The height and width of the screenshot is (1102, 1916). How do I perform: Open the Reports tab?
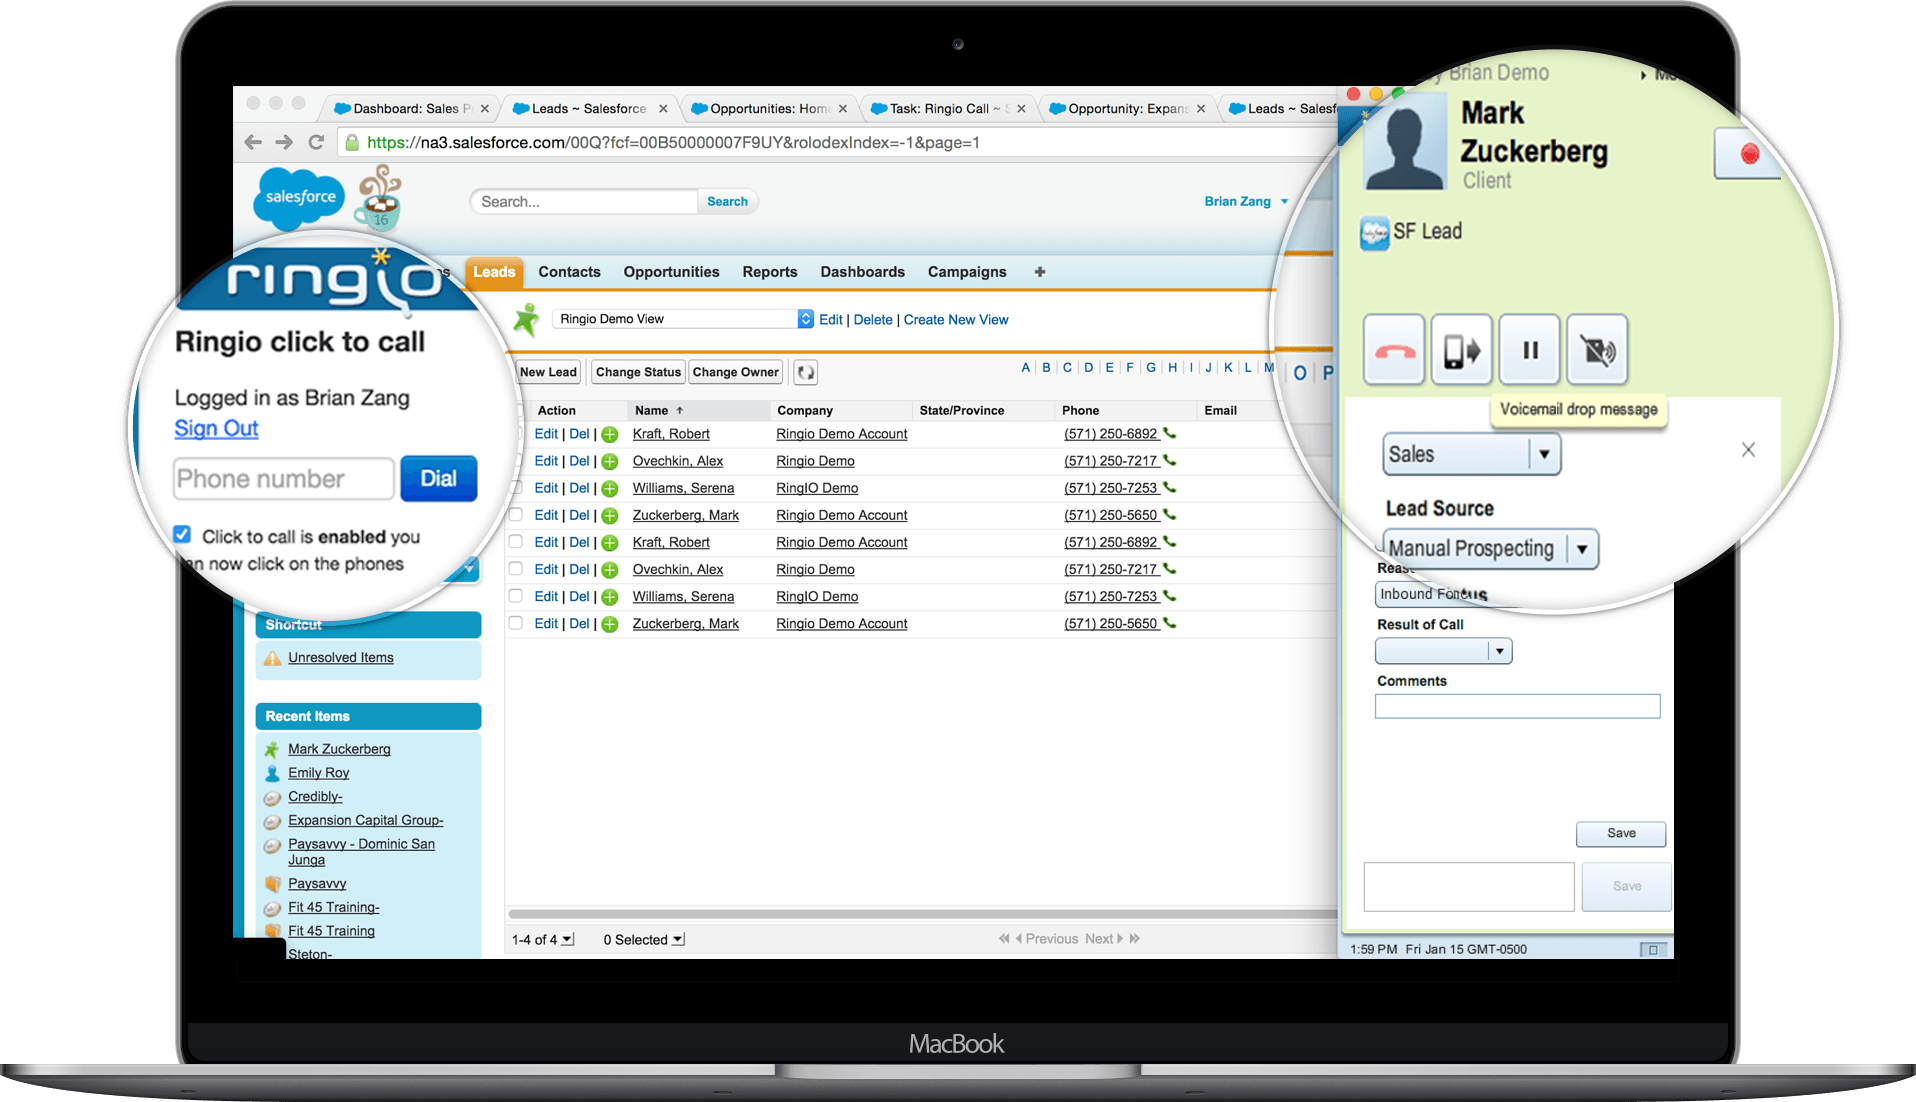[769, 272]
